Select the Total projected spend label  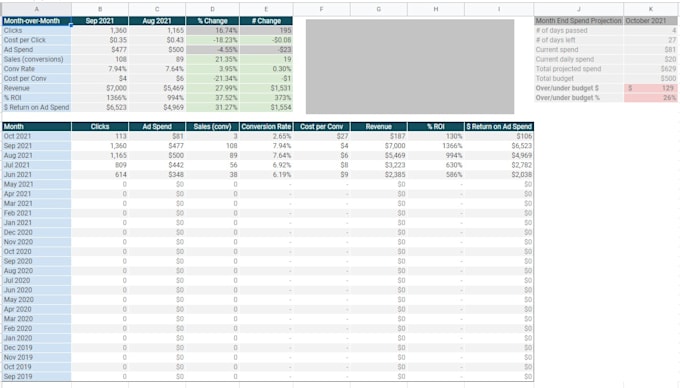pos(579,68)
